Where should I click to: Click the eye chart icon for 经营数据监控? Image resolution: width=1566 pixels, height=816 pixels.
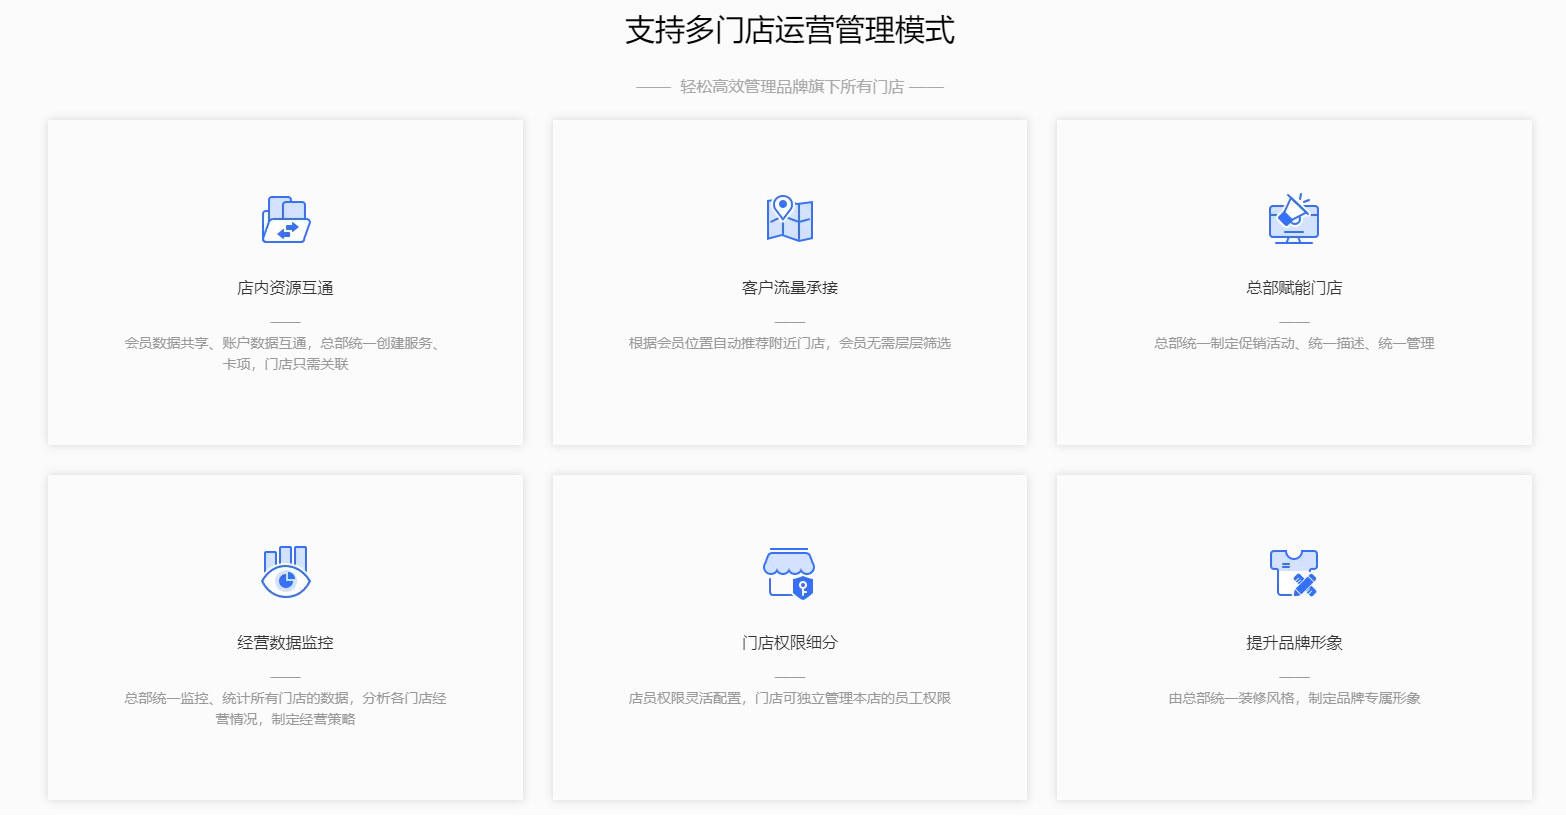pyautogui.click(x=286, y=573)
